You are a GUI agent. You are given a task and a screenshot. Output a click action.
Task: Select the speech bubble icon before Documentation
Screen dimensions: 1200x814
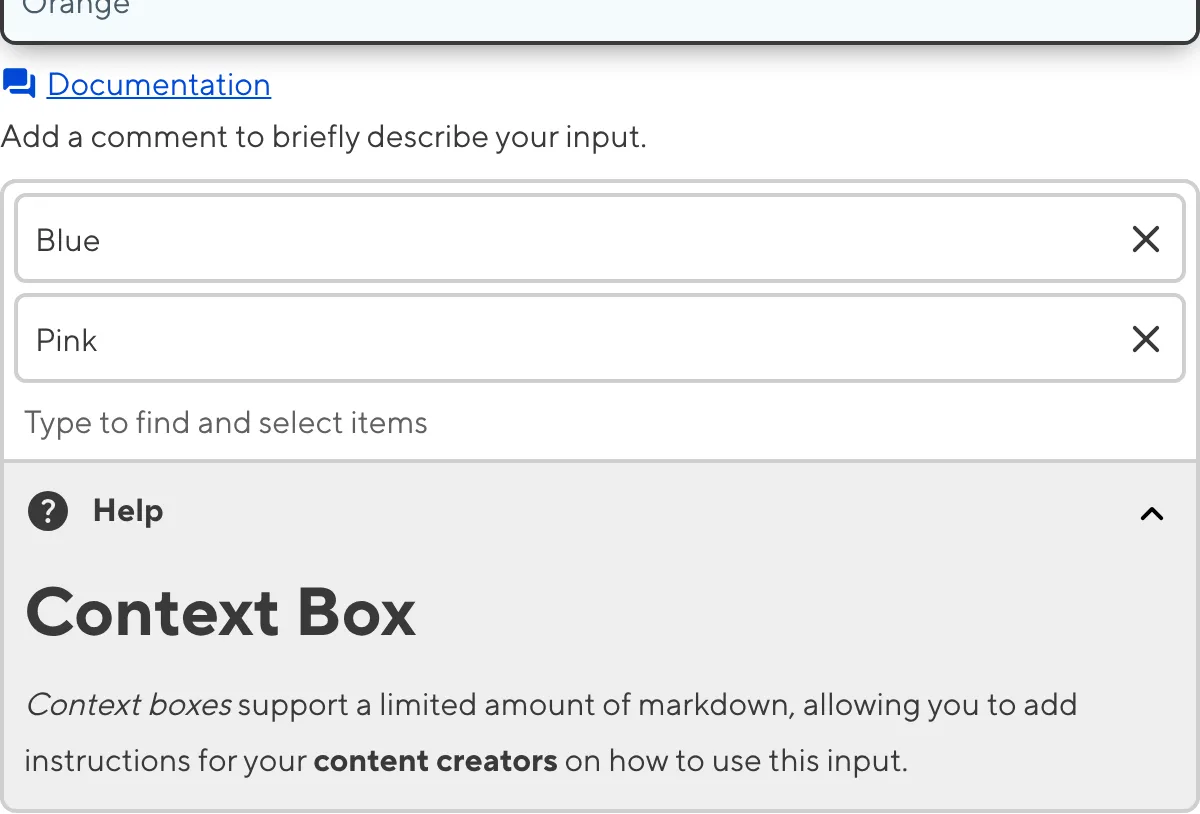18,84
